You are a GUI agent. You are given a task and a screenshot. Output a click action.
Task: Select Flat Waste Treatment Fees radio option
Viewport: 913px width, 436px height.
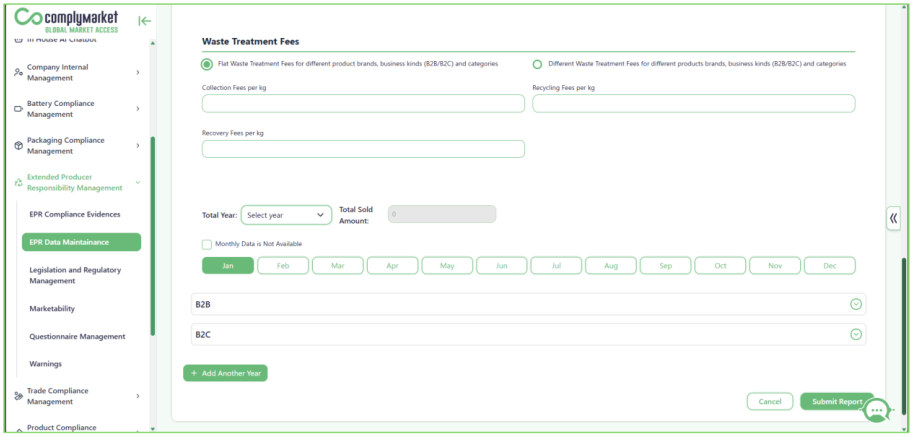tap(207, 64)
